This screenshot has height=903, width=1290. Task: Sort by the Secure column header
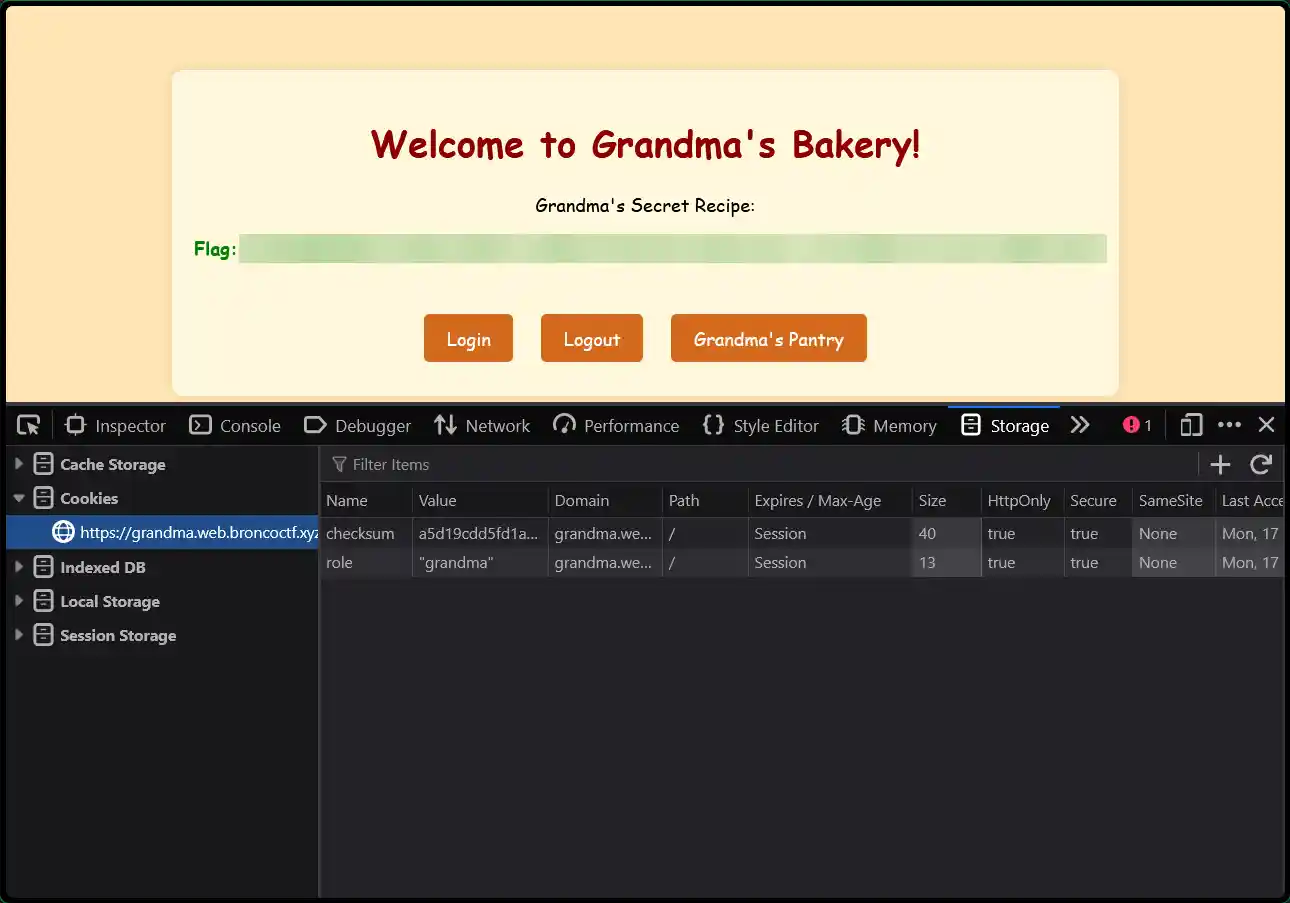click(x=1098, y=501)
